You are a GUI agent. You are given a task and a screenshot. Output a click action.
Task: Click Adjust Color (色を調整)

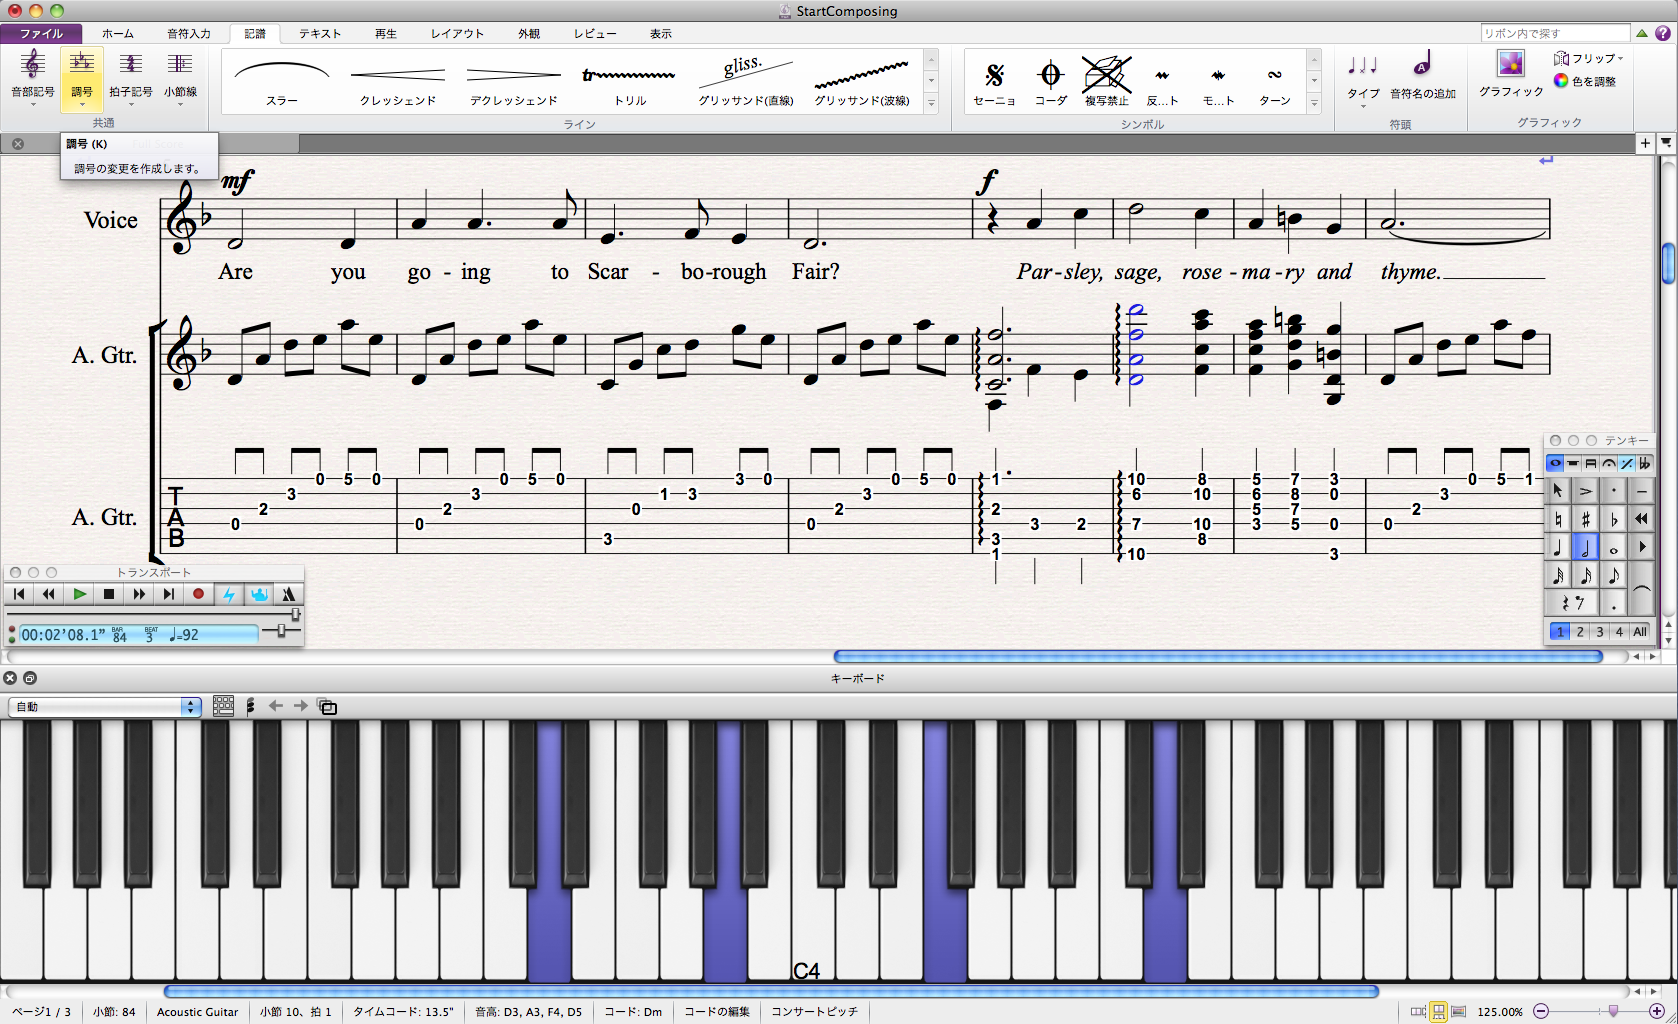click(1586, 81)
